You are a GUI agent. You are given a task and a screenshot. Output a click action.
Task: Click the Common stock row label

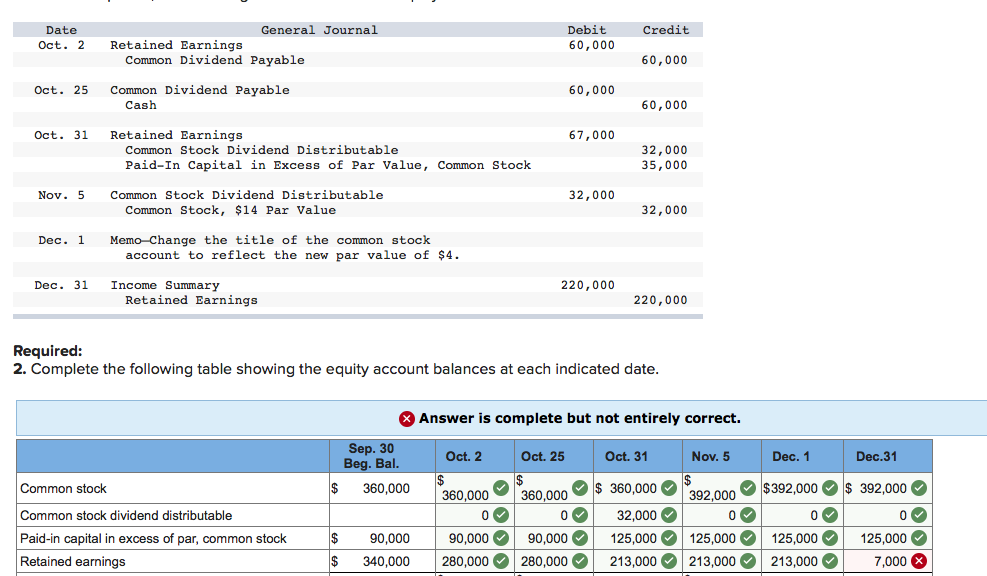(x=66, y=488)
